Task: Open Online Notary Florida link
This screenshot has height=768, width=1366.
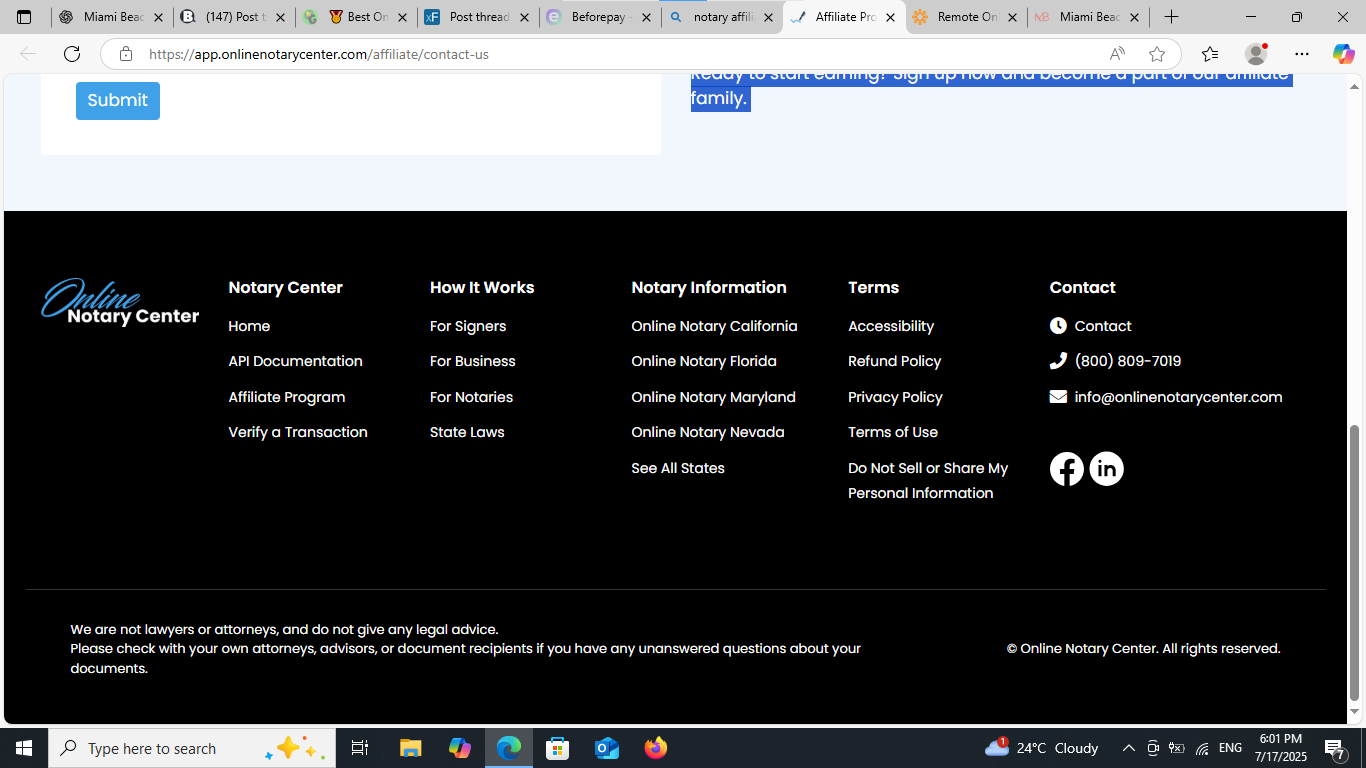Action: click(704, 361)
